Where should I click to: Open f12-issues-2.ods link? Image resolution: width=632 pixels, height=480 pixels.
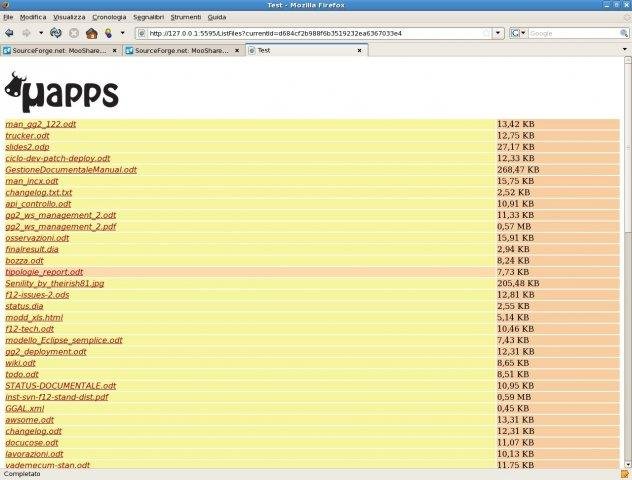point(37,295)
